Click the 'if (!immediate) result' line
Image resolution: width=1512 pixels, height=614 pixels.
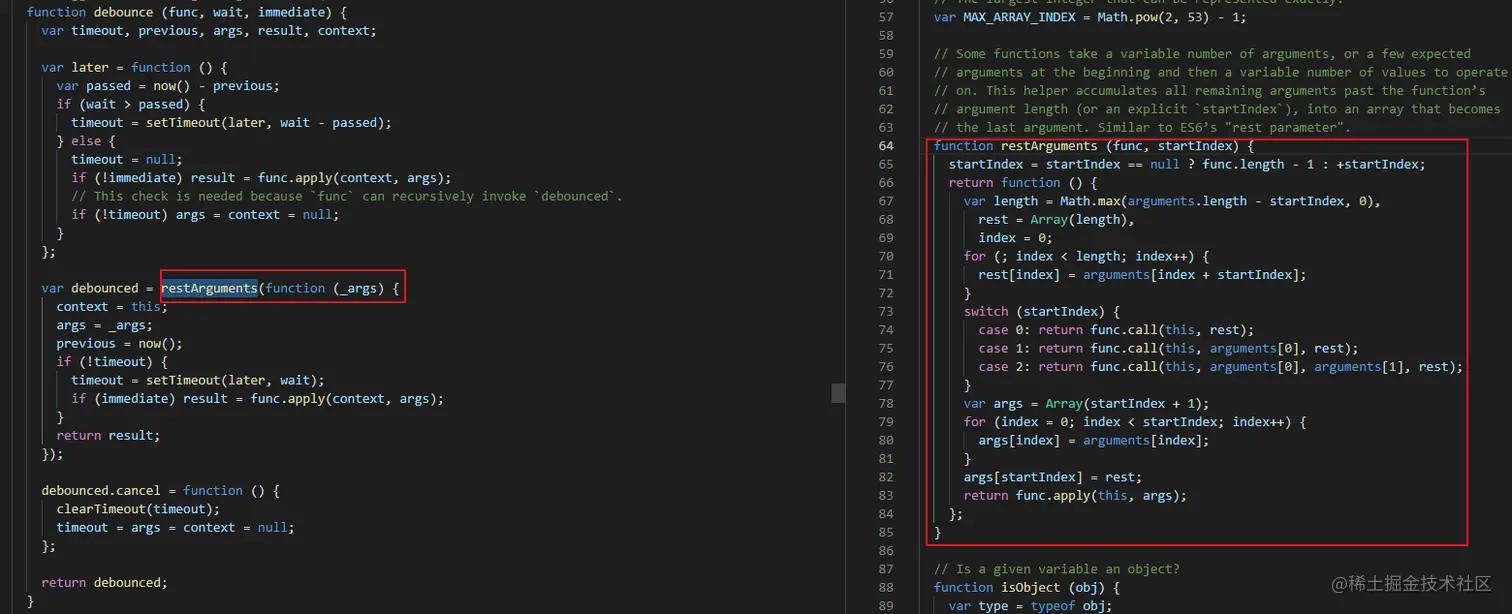coord(261,178)
